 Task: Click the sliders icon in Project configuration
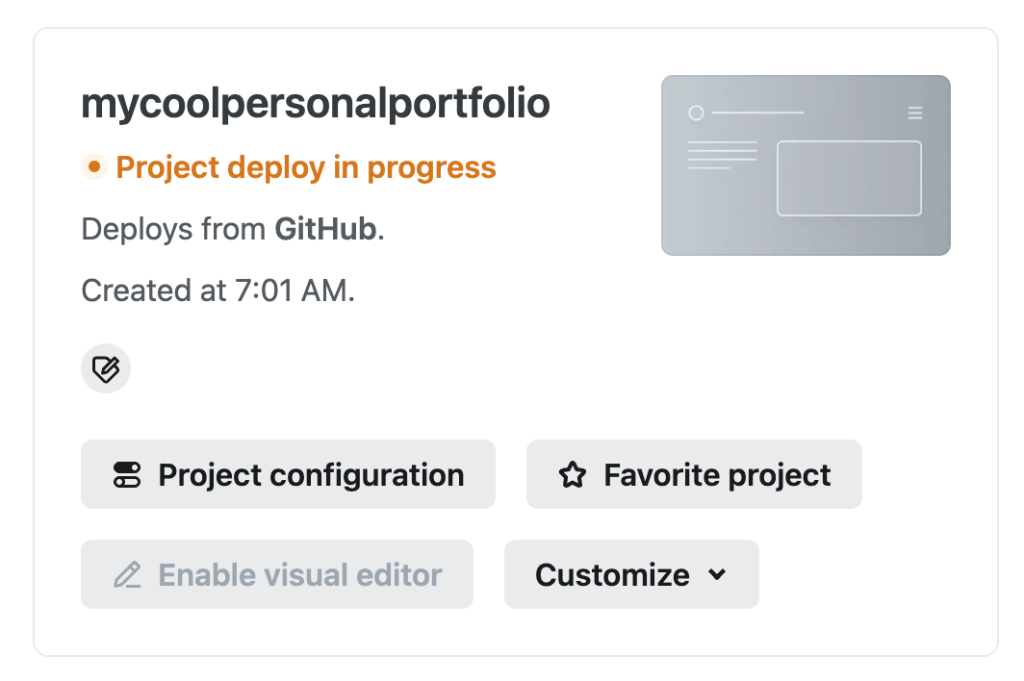click(x=127, y=475)
